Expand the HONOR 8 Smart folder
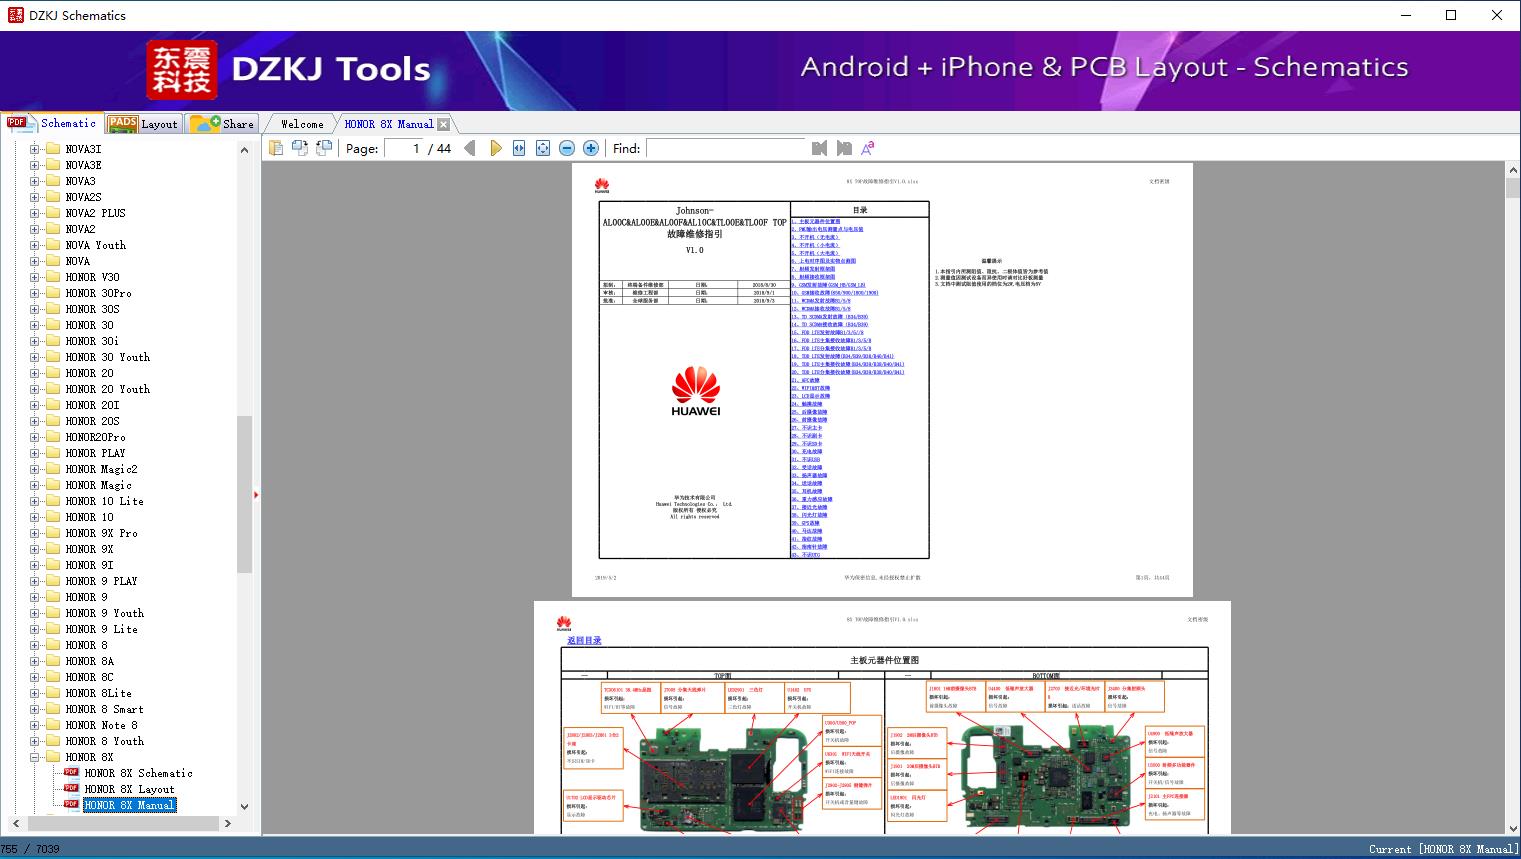The width and height of the screenshot is (1521, 859). [35, 709]
